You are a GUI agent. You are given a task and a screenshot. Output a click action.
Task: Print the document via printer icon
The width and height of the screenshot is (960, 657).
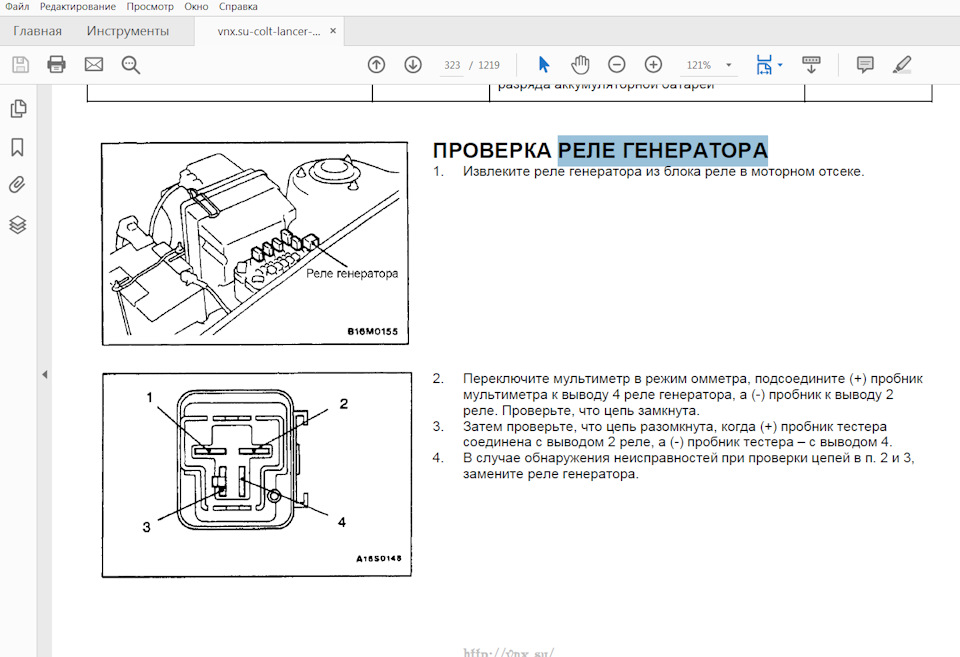56,64
